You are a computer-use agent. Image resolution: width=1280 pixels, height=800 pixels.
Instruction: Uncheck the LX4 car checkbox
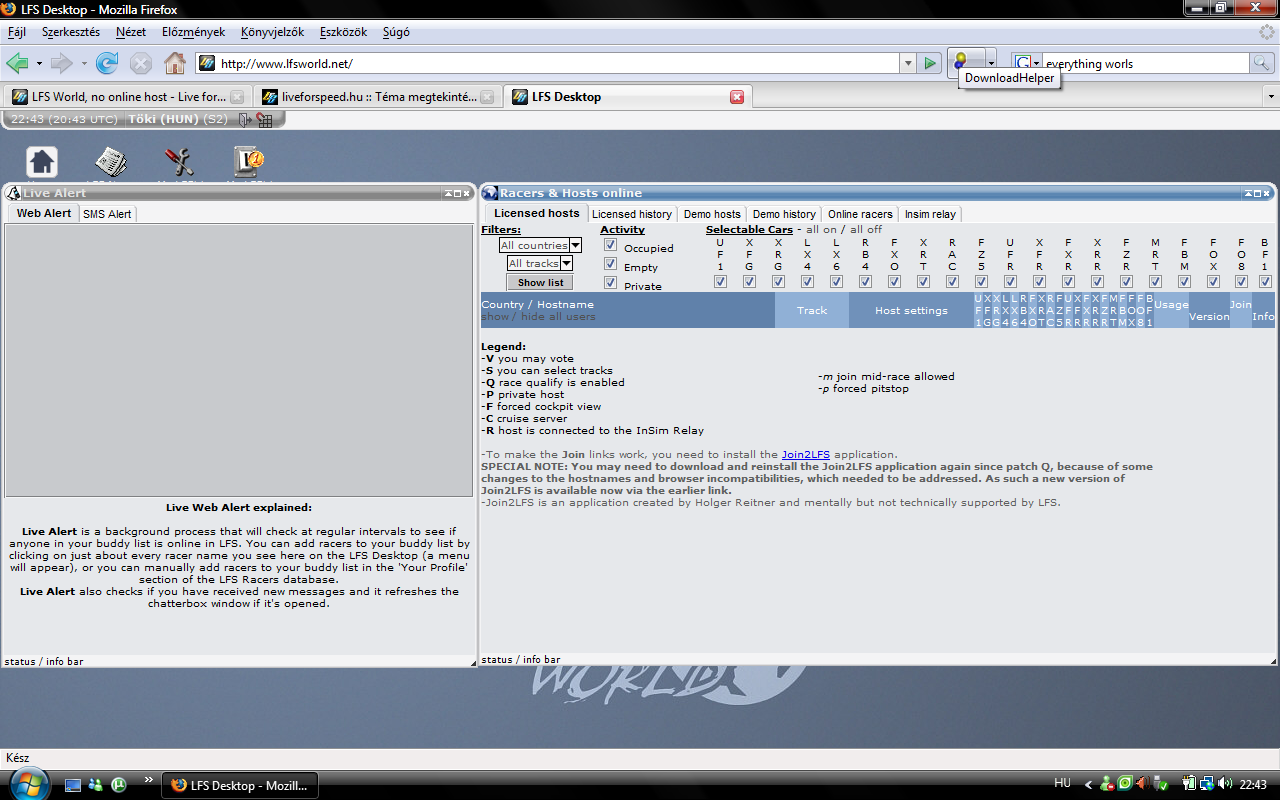pos(807,282)
